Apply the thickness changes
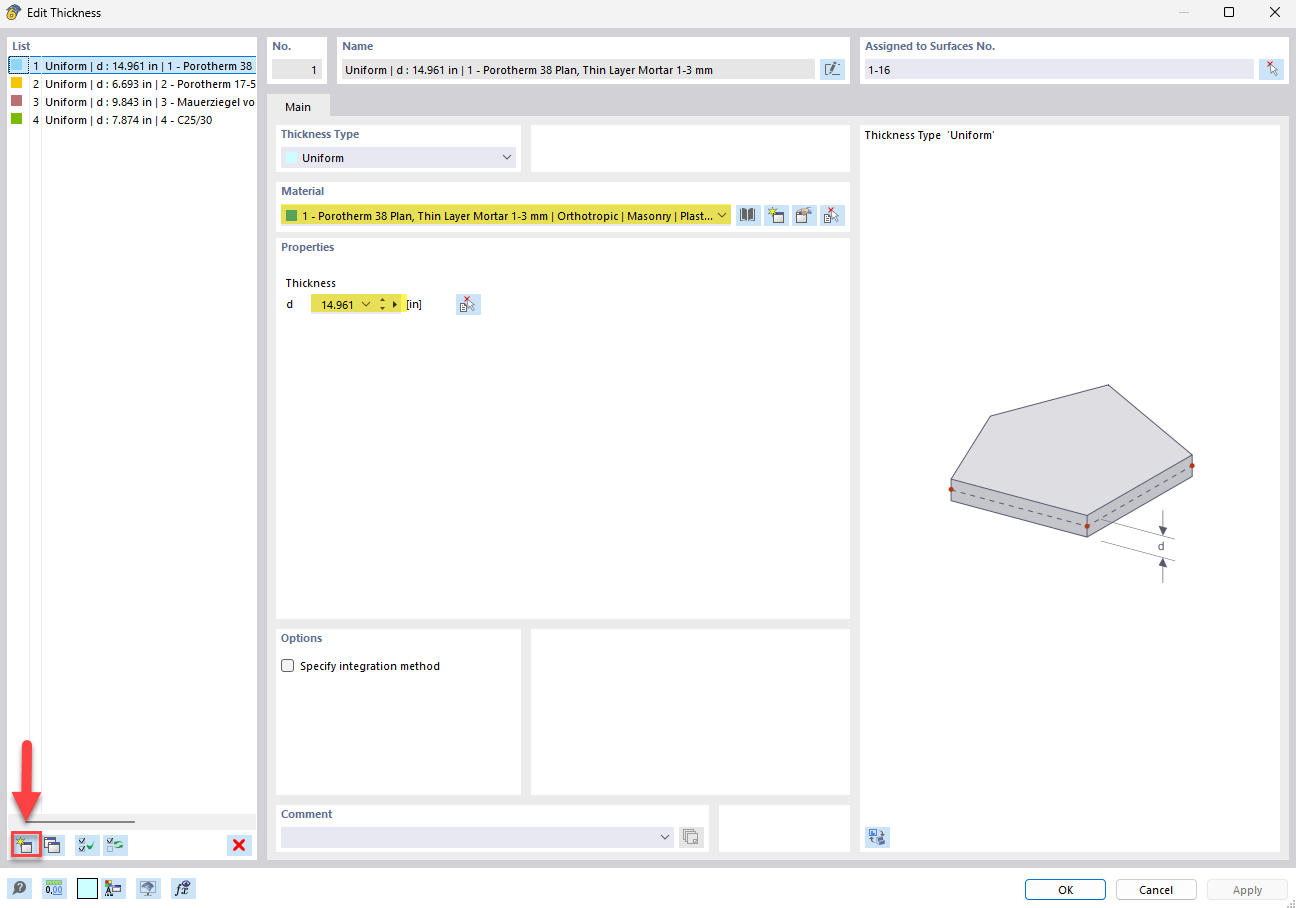Viewport: 1296px width, 908px height. (x=1246, y=889)
